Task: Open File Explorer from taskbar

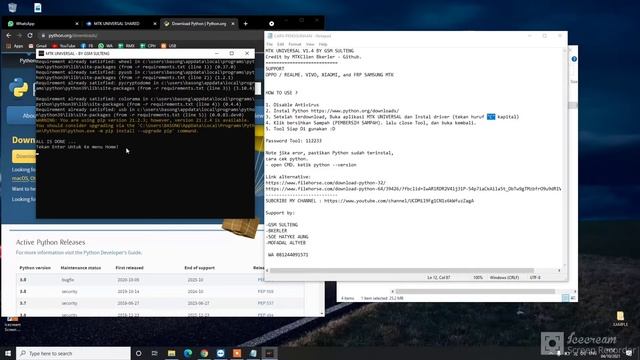Action: pyautogui.click(x=171, y=353)
